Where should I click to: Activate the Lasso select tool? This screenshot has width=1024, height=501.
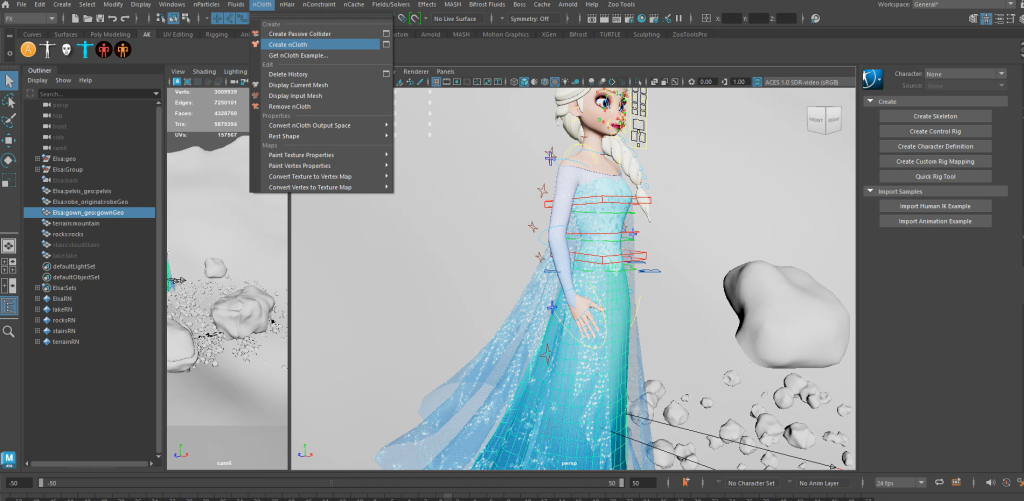tap(9, 101)
